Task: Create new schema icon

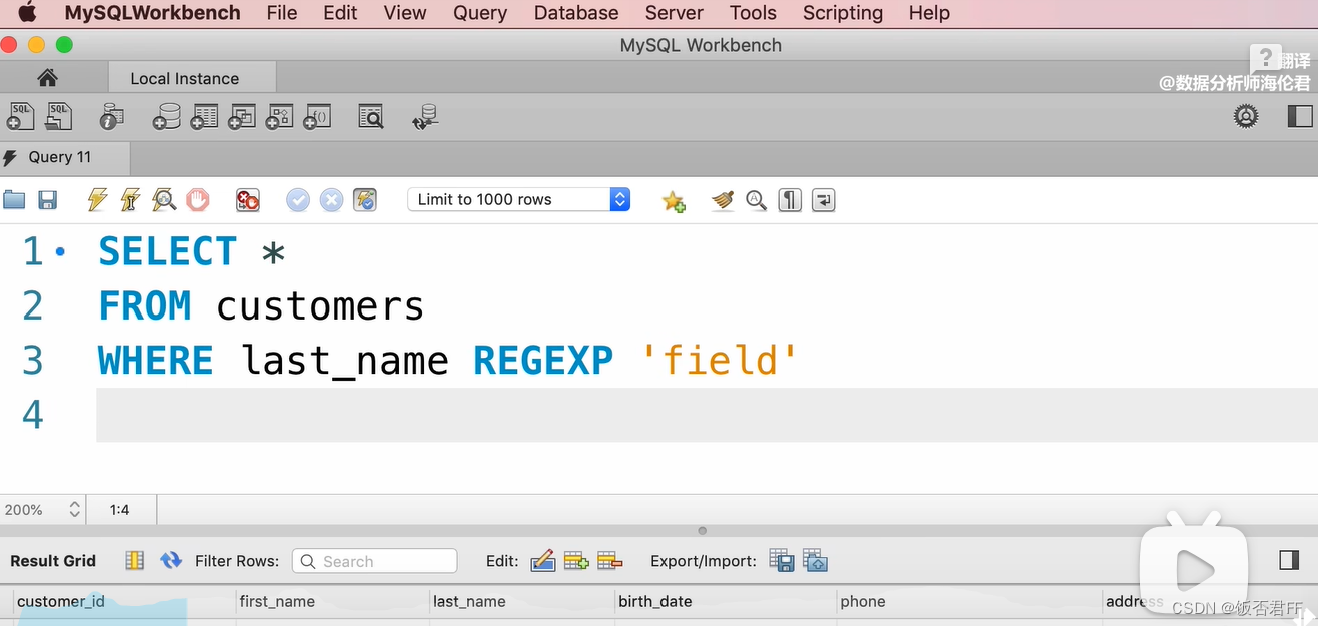Action: pyautogui.click(x=166, y=117)
